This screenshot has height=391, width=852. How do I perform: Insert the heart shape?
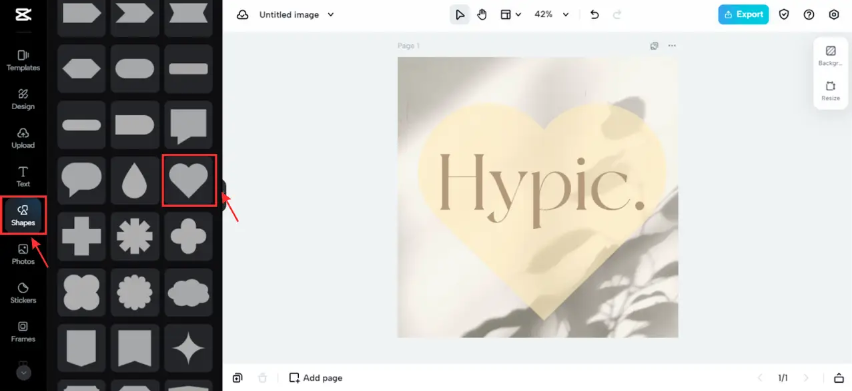tap(188, 180)
